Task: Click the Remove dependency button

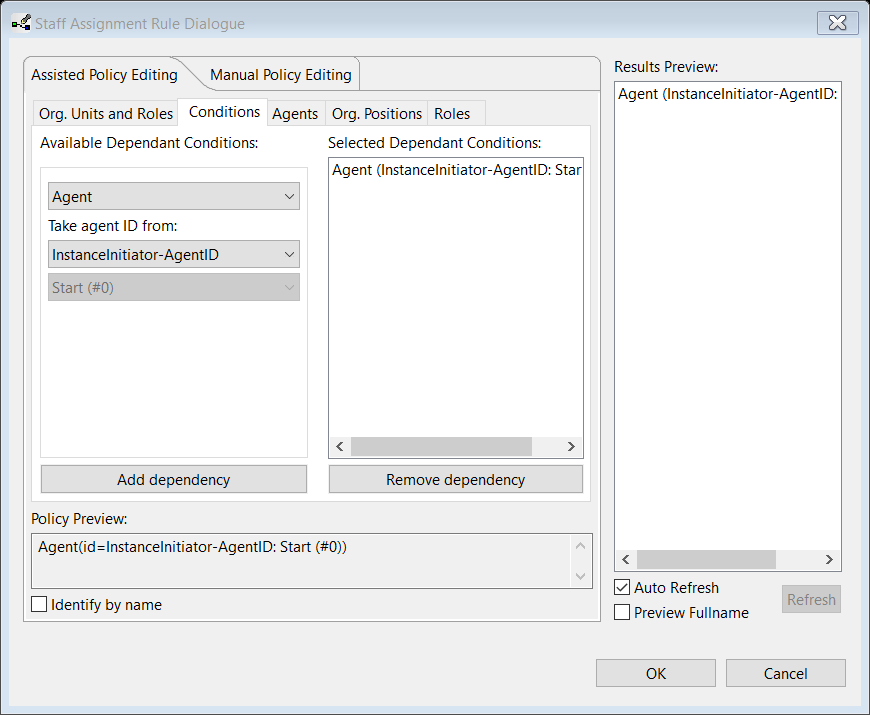Action: point(455,480)
